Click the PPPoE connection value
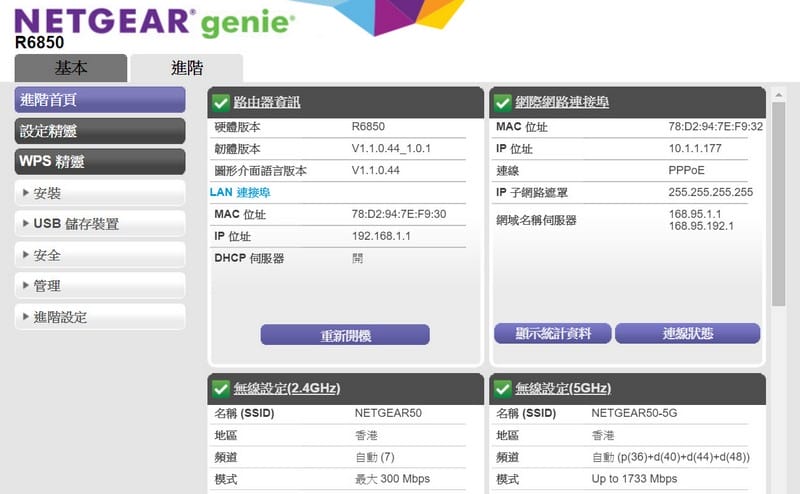The height and width of the screenshot is (494, 800). [686, 170]
